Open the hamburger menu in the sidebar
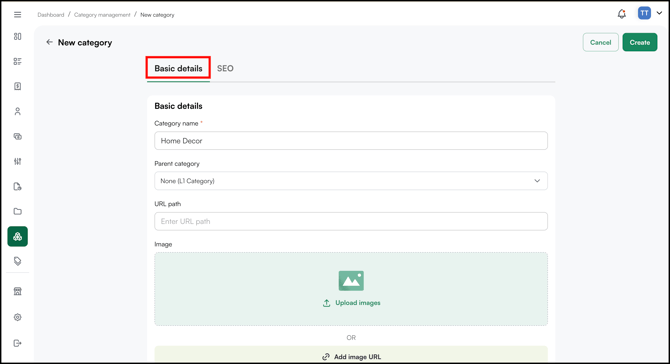Viewport: 670px width, 364px height. [18, 15]
